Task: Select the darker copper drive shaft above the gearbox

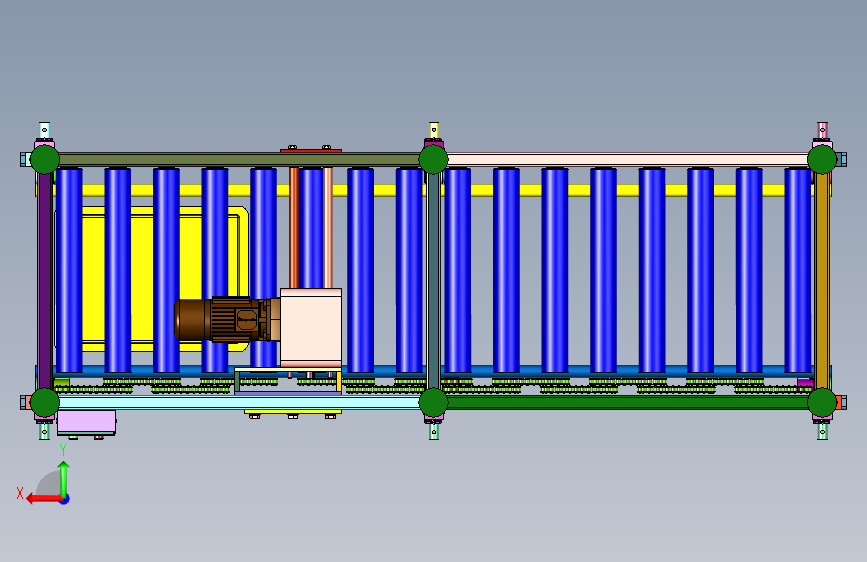Action: (294, 227)
